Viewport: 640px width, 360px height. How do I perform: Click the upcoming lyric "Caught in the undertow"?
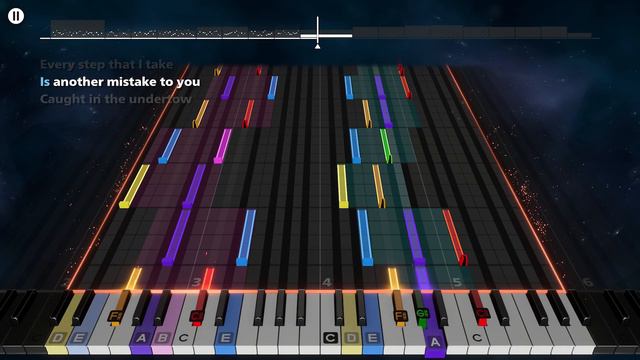pyautogui.click(x=116, y=99)
